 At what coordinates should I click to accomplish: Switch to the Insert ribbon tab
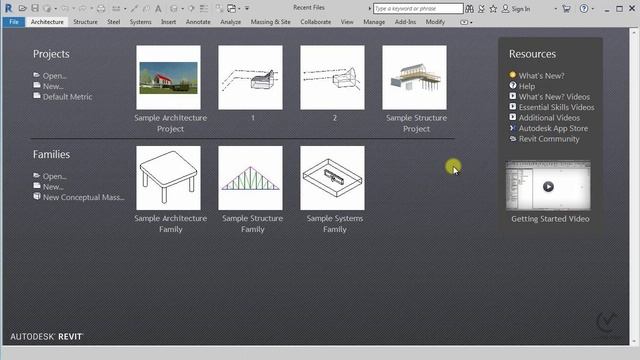pos(168,22)
